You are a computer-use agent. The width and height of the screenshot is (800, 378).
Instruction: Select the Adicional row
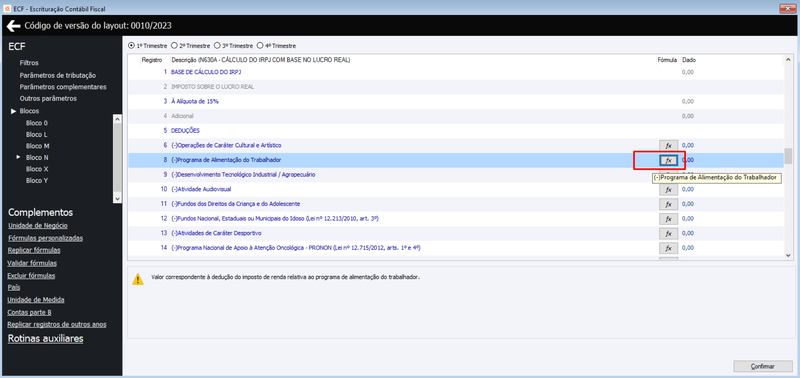click(x=455, y=116)
